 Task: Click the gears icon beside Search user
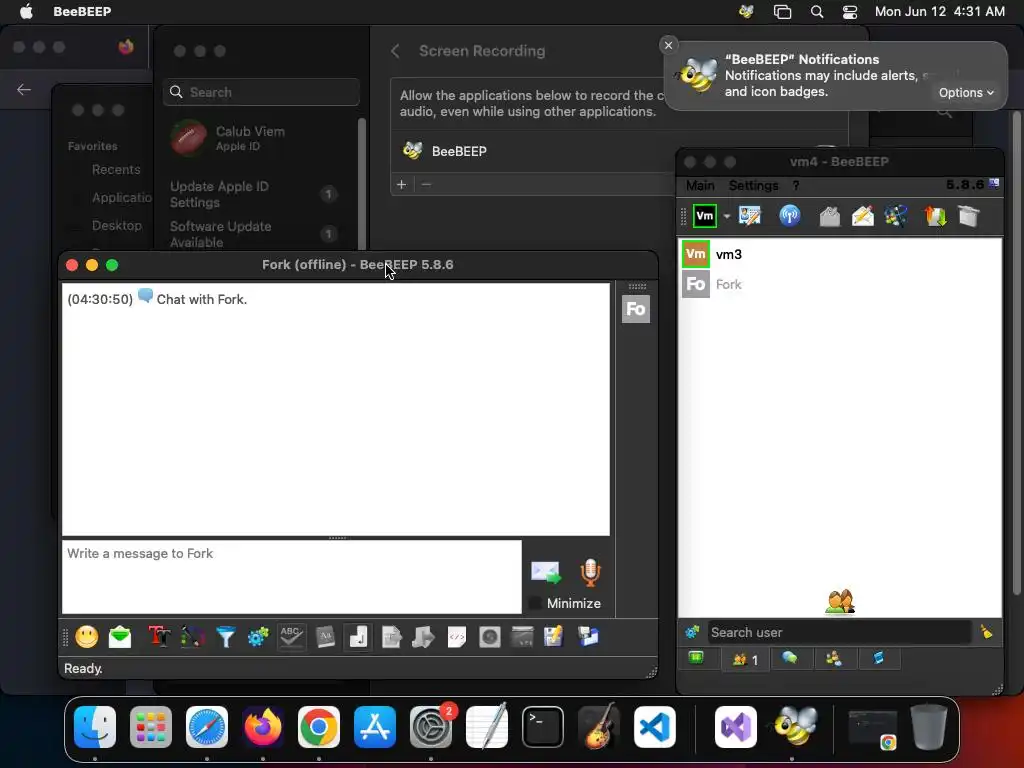692,632
